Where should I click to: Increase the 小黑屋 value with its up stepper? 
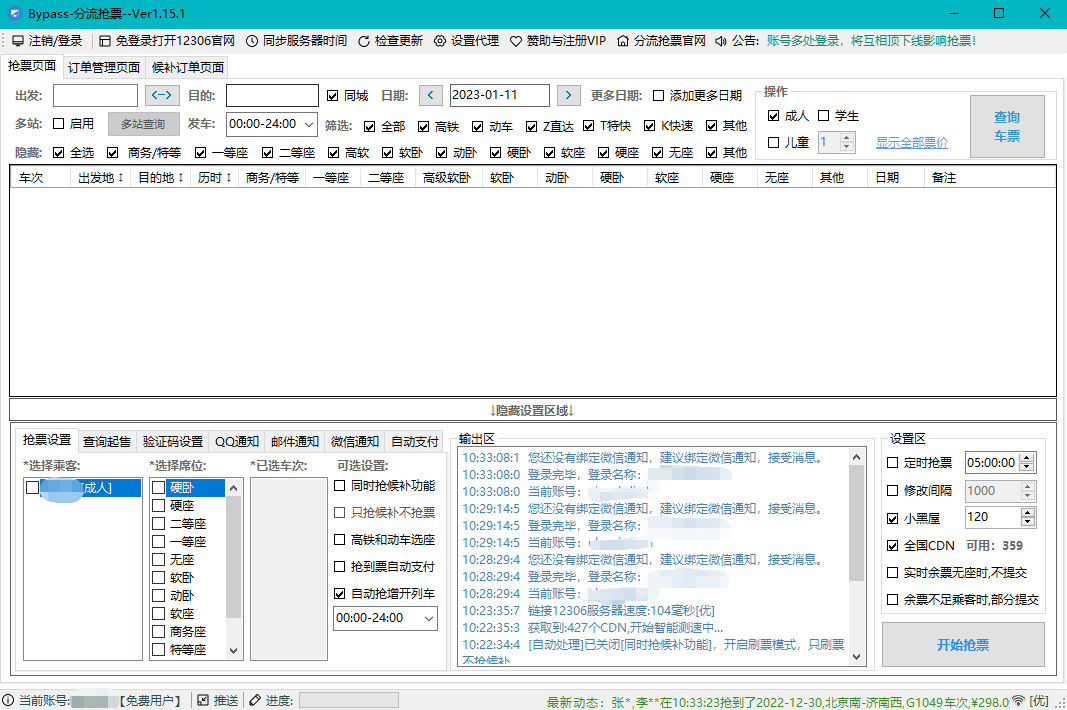[1028, 511]
